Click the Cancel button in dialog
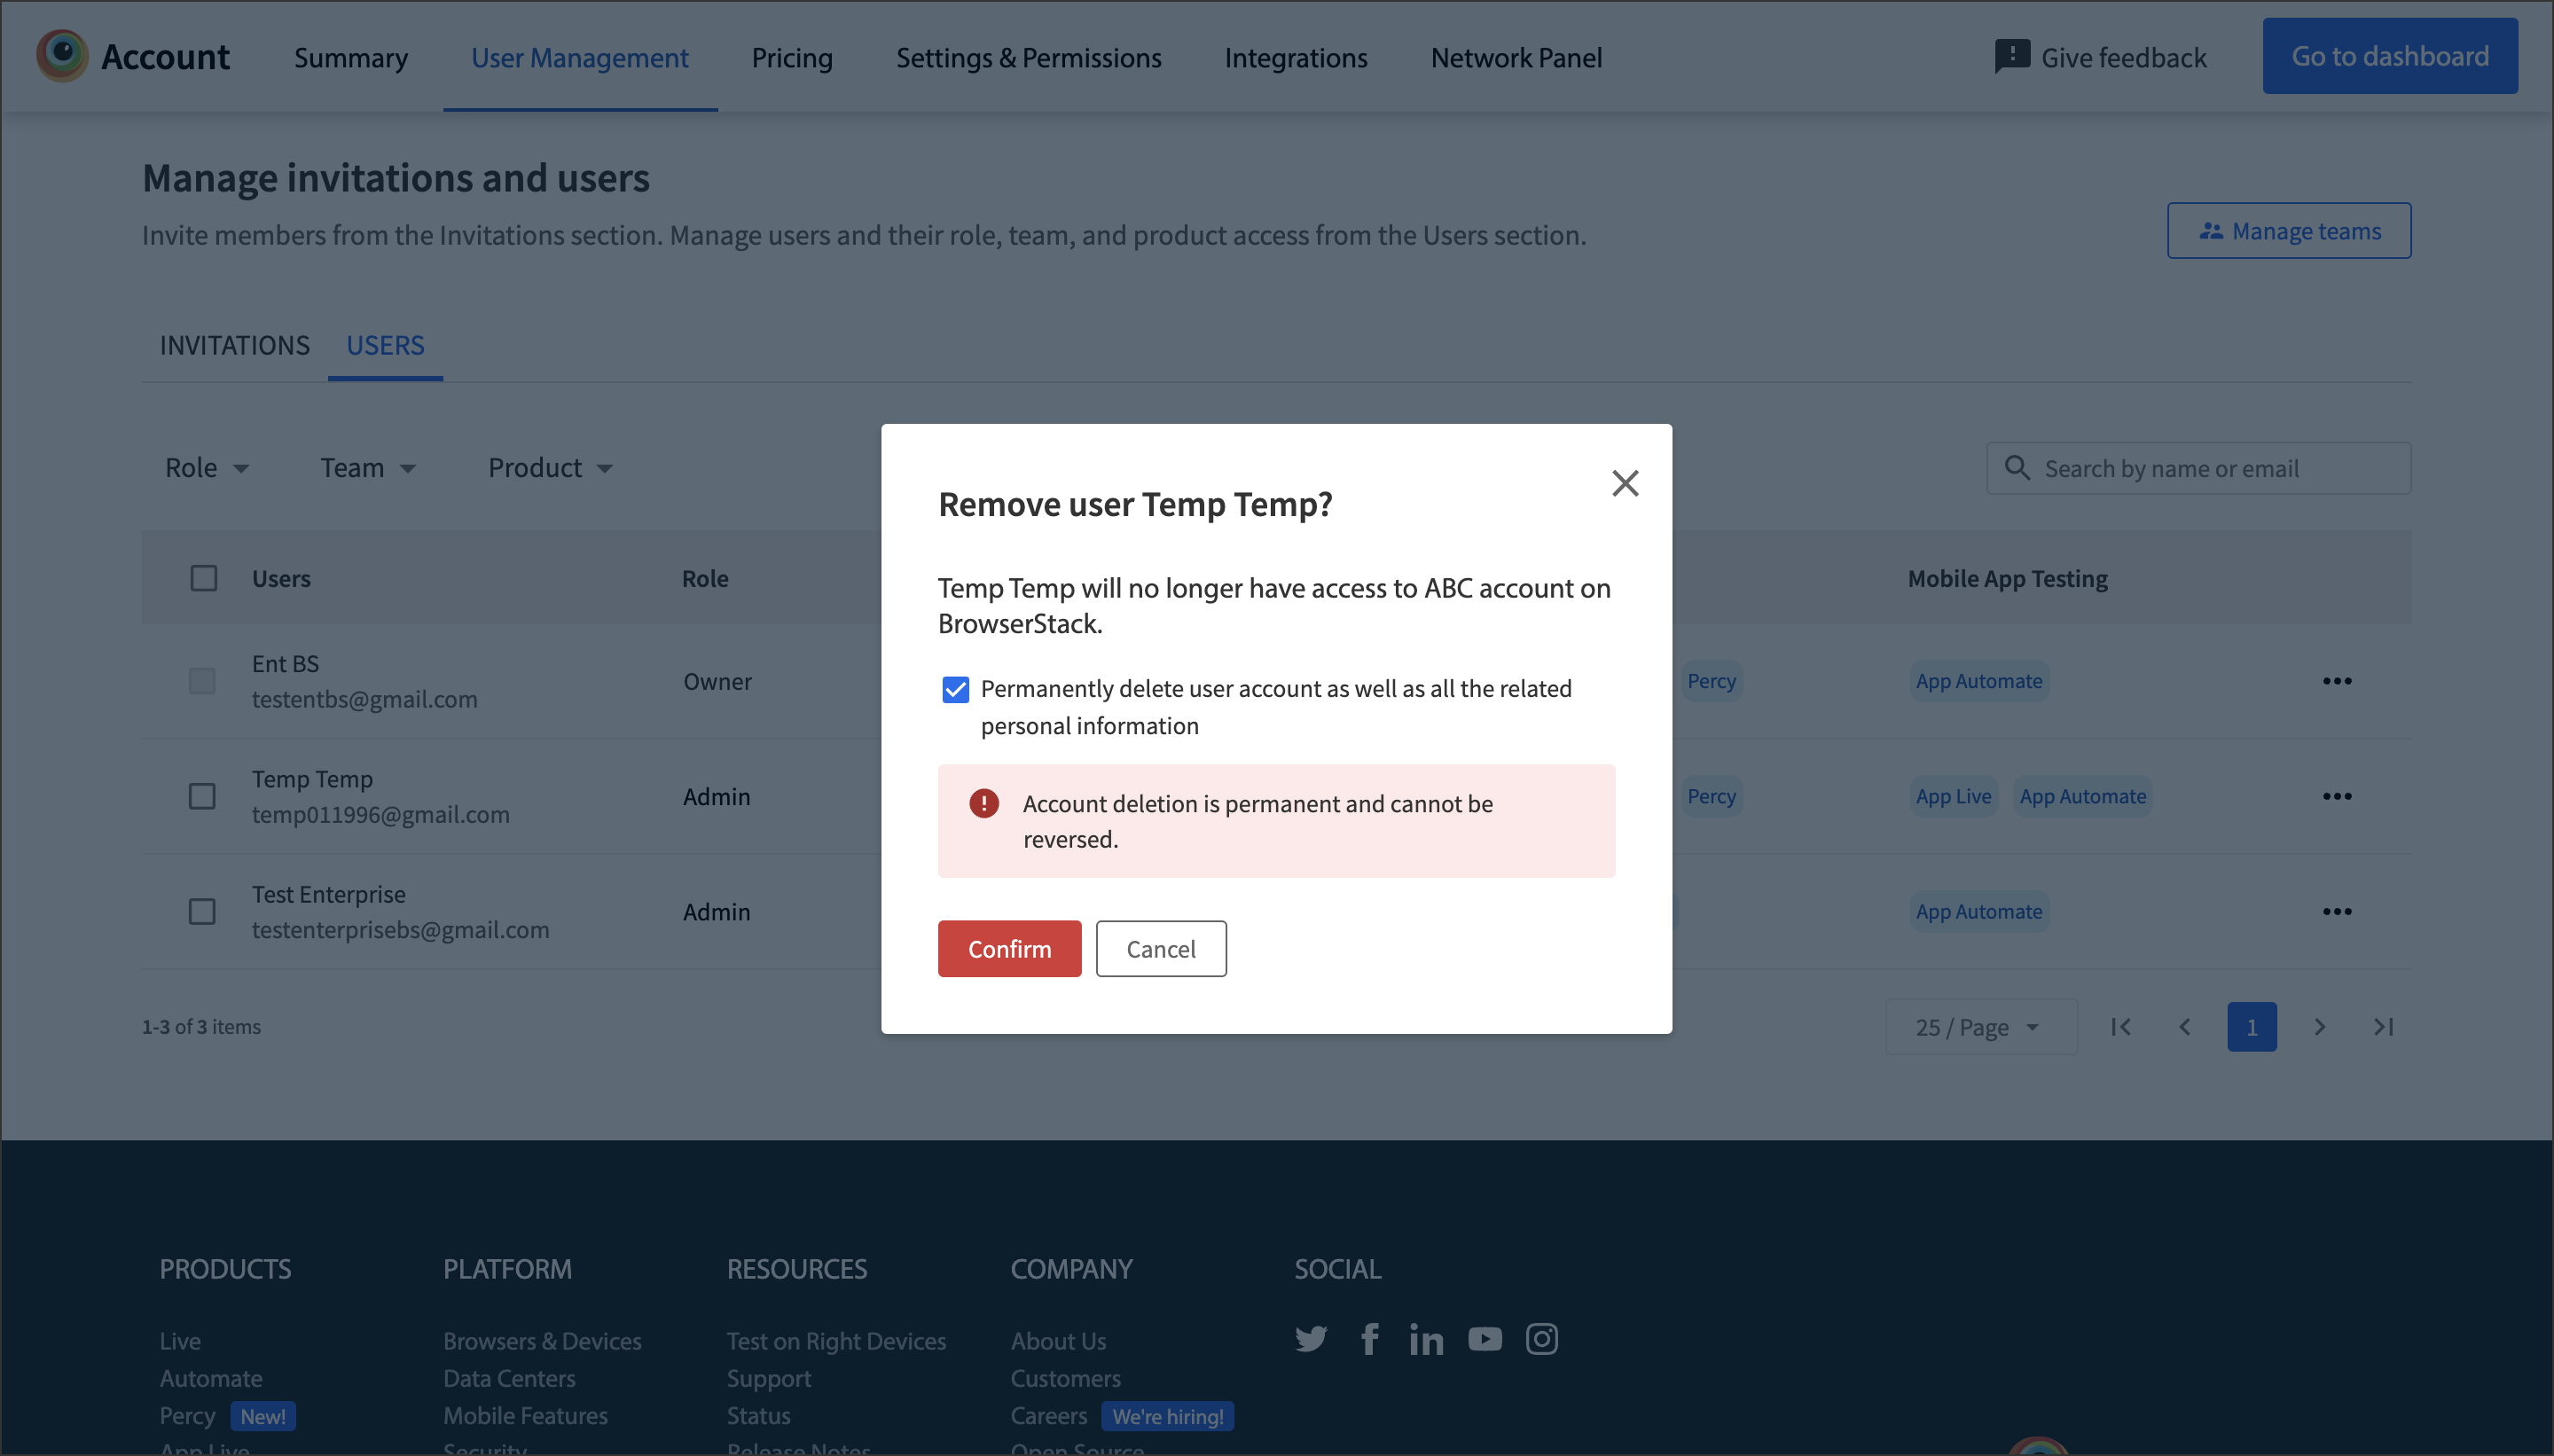The width and height of the screenshot is (2554, 1456). click(1160, 949)
